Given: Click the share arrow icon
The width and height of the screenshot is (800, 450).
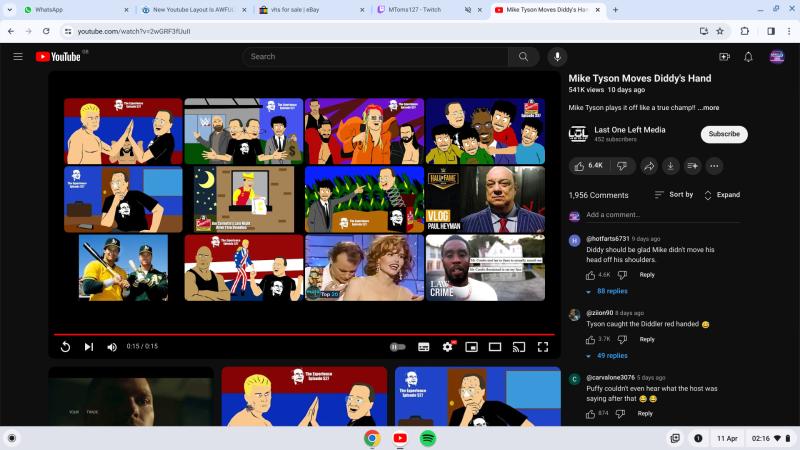Looking at the screenshot, I should (649, 165).
